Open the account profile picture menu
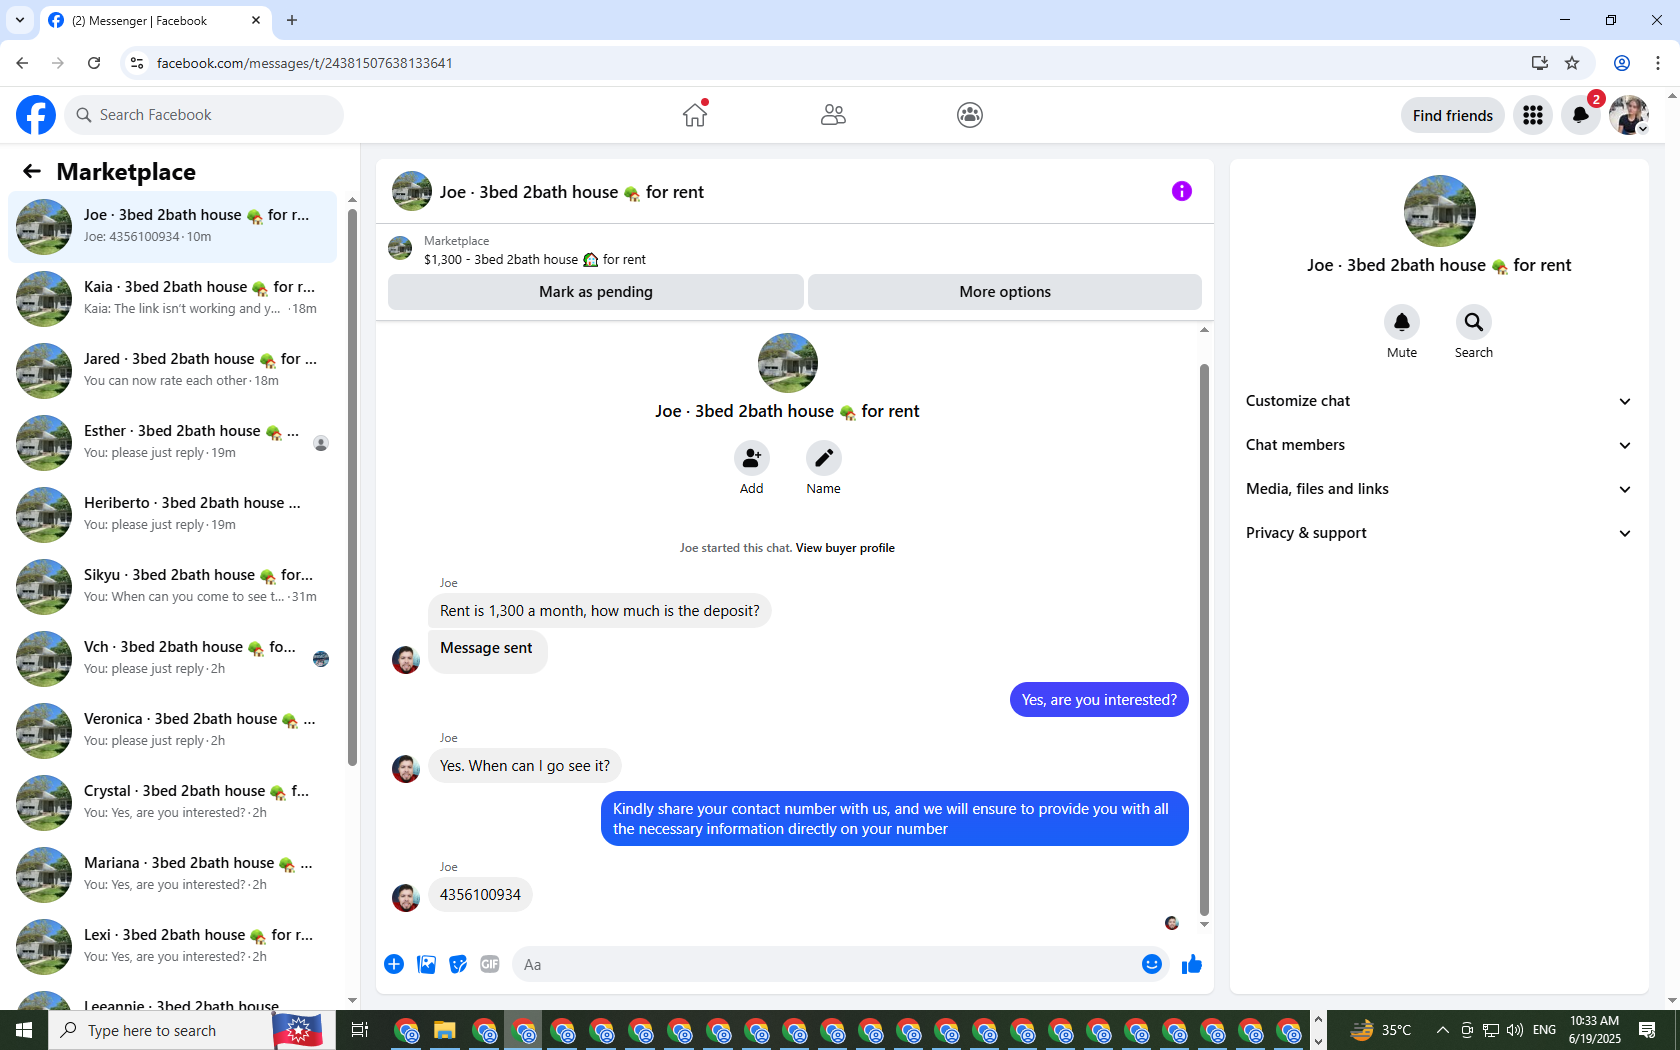1680x1050 pixels. click(x=1629, y=115)
